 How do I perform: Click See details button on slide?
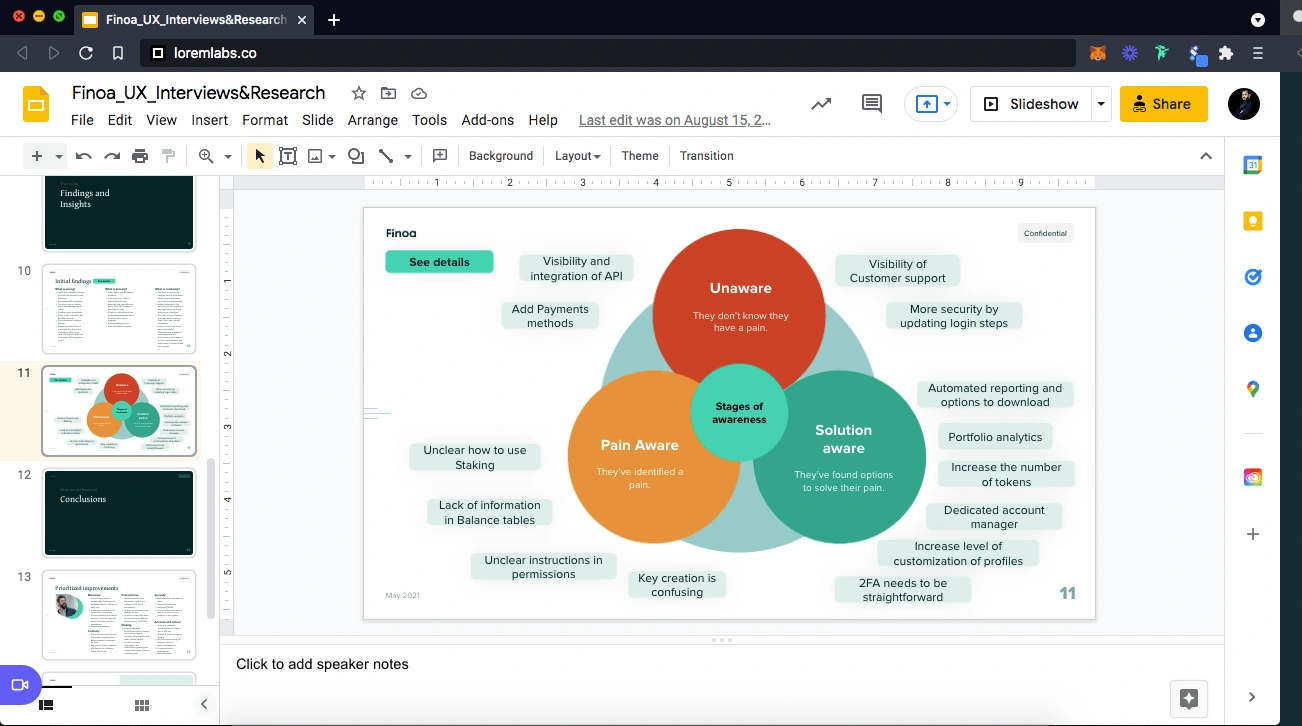[x=439, y=262]
